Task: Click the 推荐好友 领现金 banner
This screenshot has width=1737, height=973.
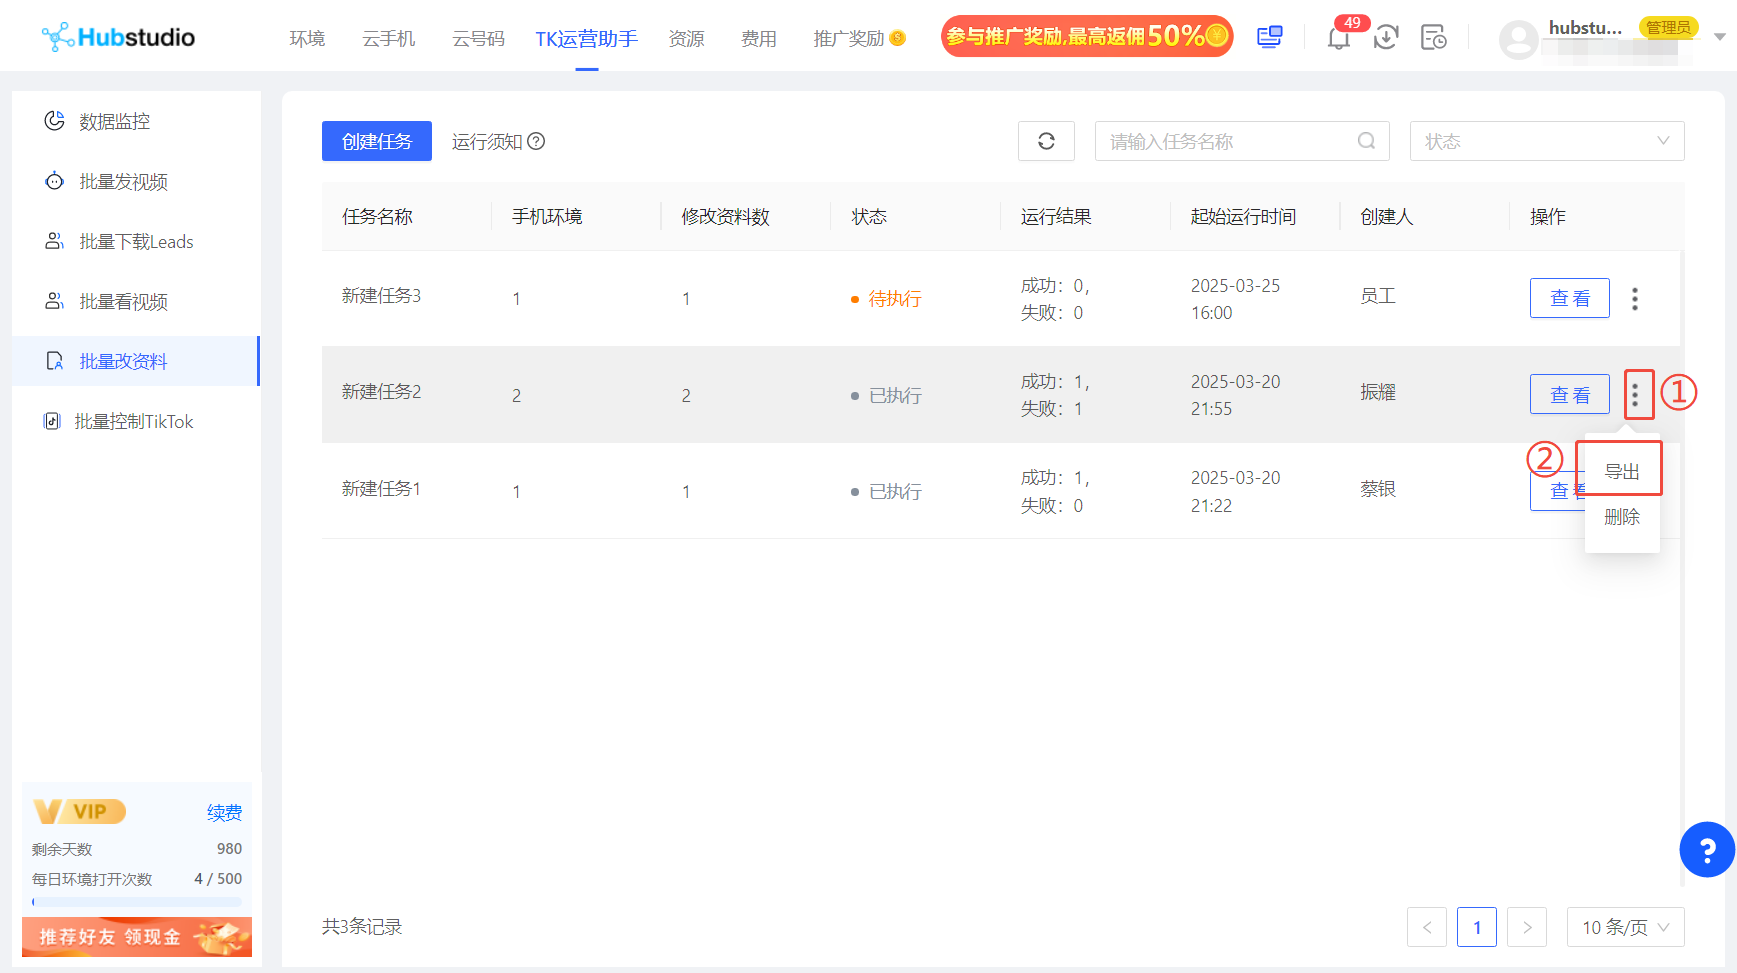Action: coord(137,937)
